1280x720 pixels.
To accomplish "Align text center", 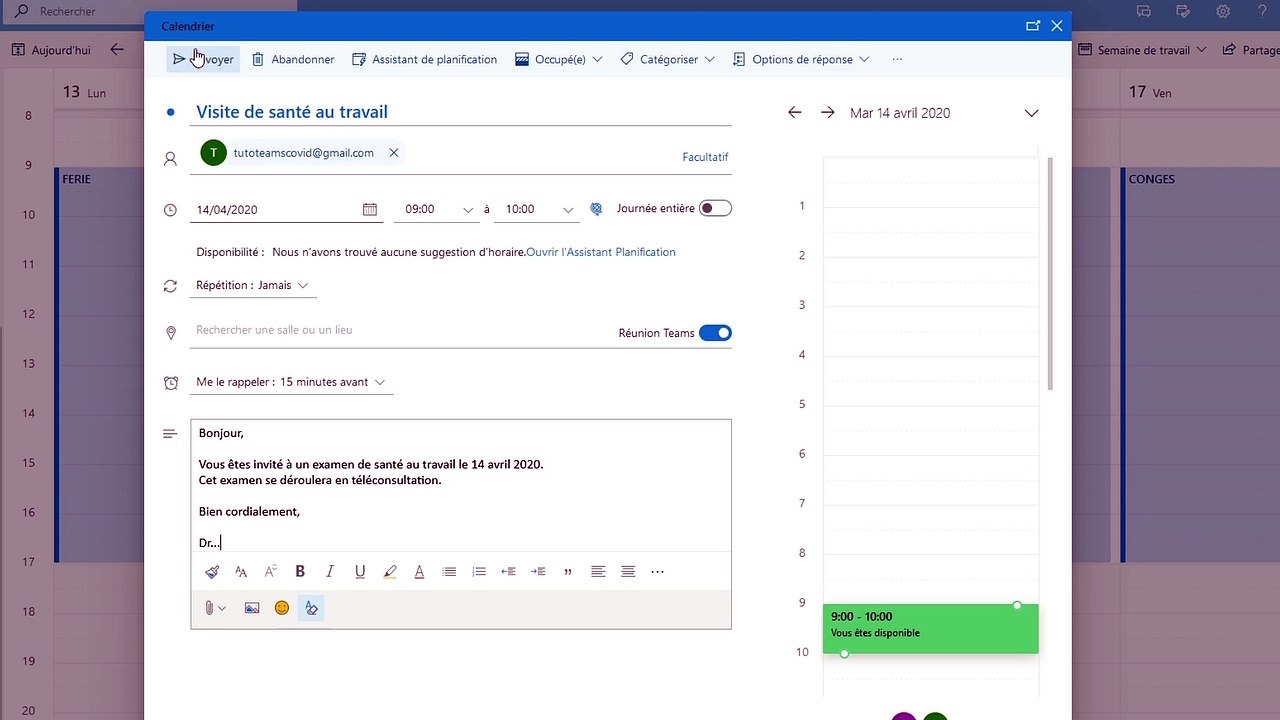I will click(x=628, y=572).
